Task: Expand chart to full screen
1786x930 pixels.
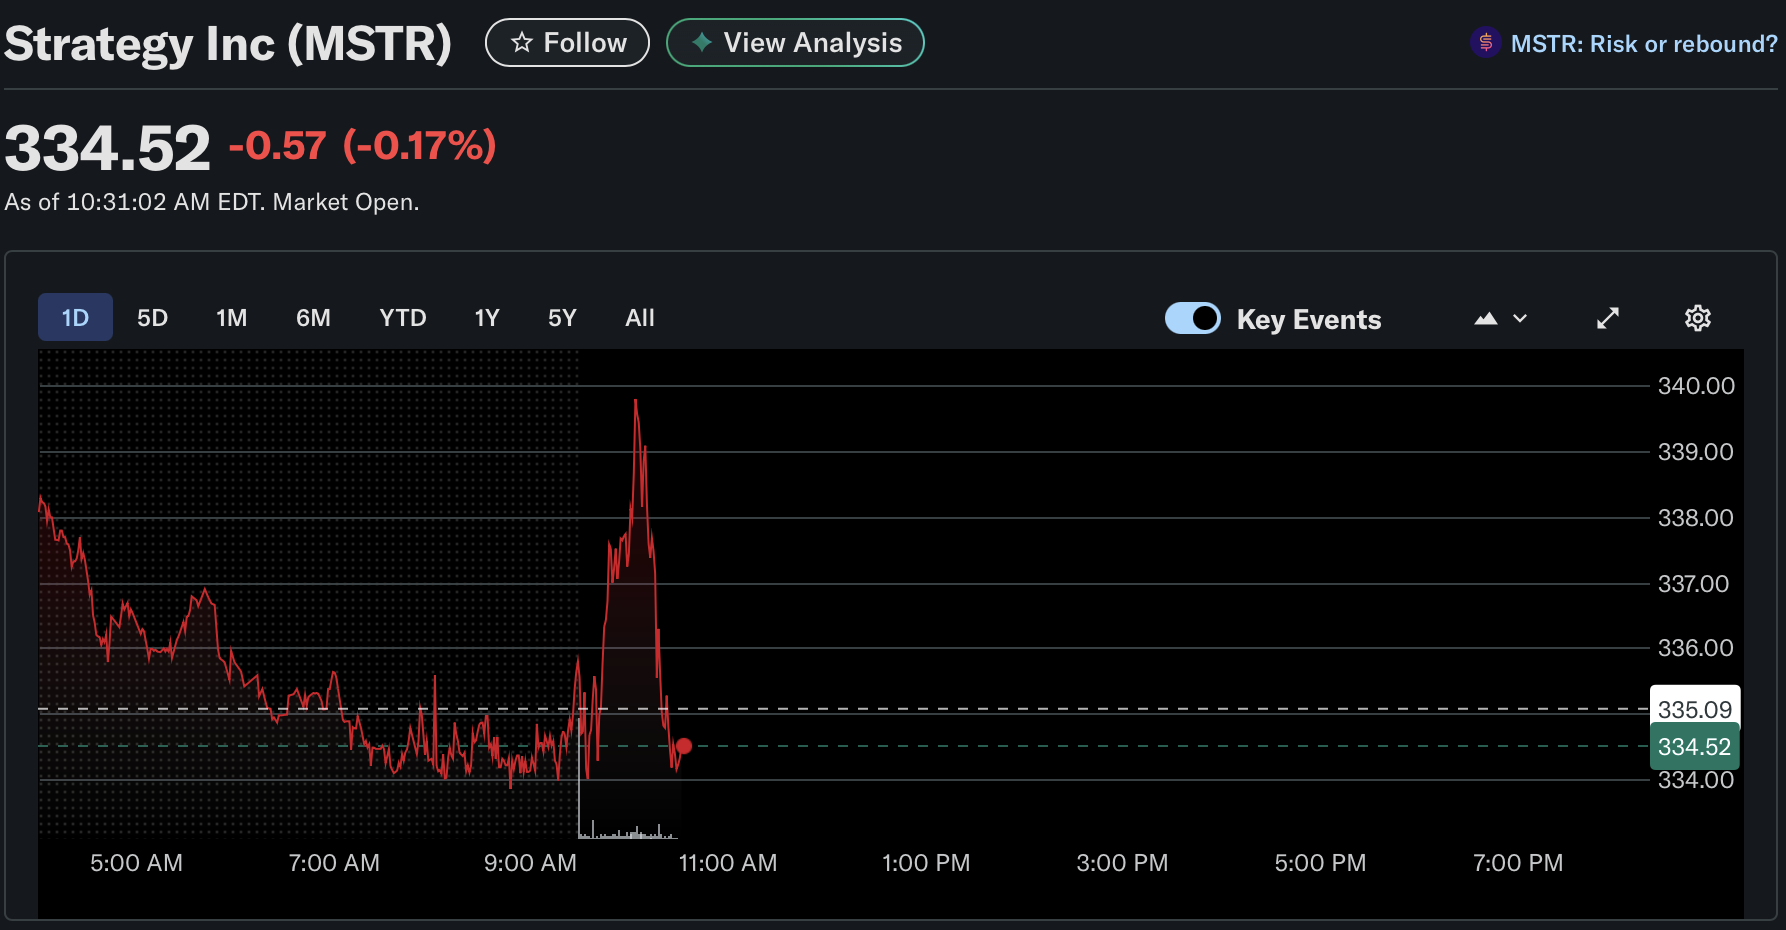Action: point(1608,318)
